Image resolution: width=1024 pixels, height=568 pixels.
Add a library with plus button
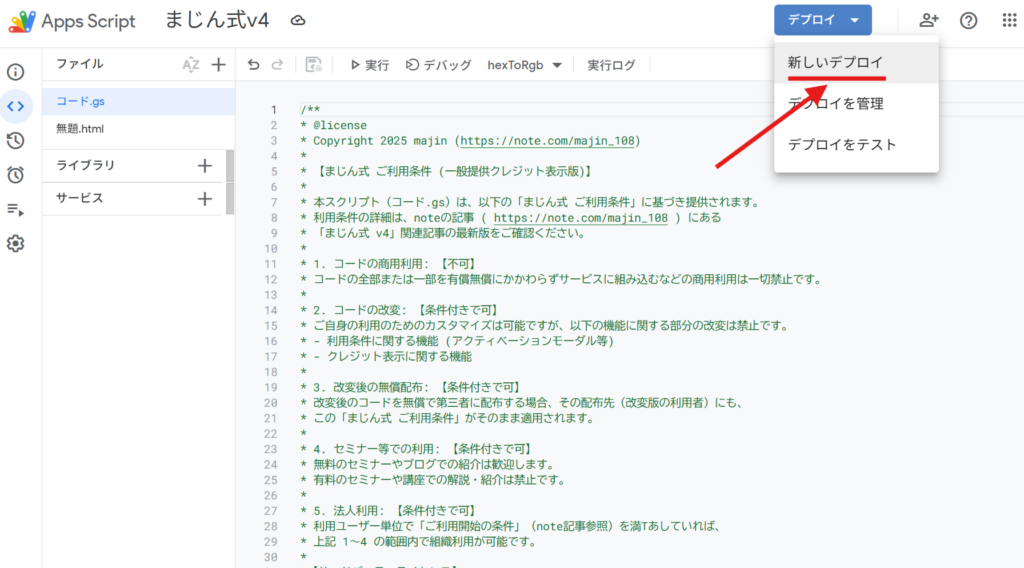click(x=205, y=165)
